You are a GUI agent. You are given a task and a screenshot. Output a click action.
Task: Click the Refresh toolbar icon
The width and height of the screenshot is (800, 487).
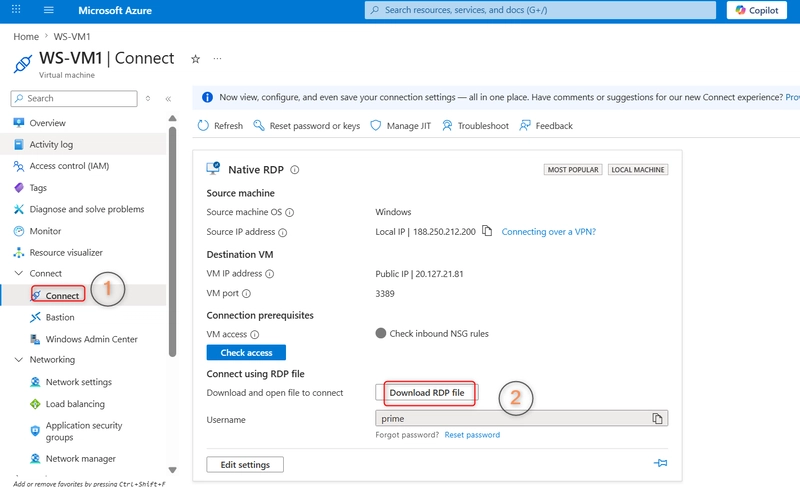203,125
